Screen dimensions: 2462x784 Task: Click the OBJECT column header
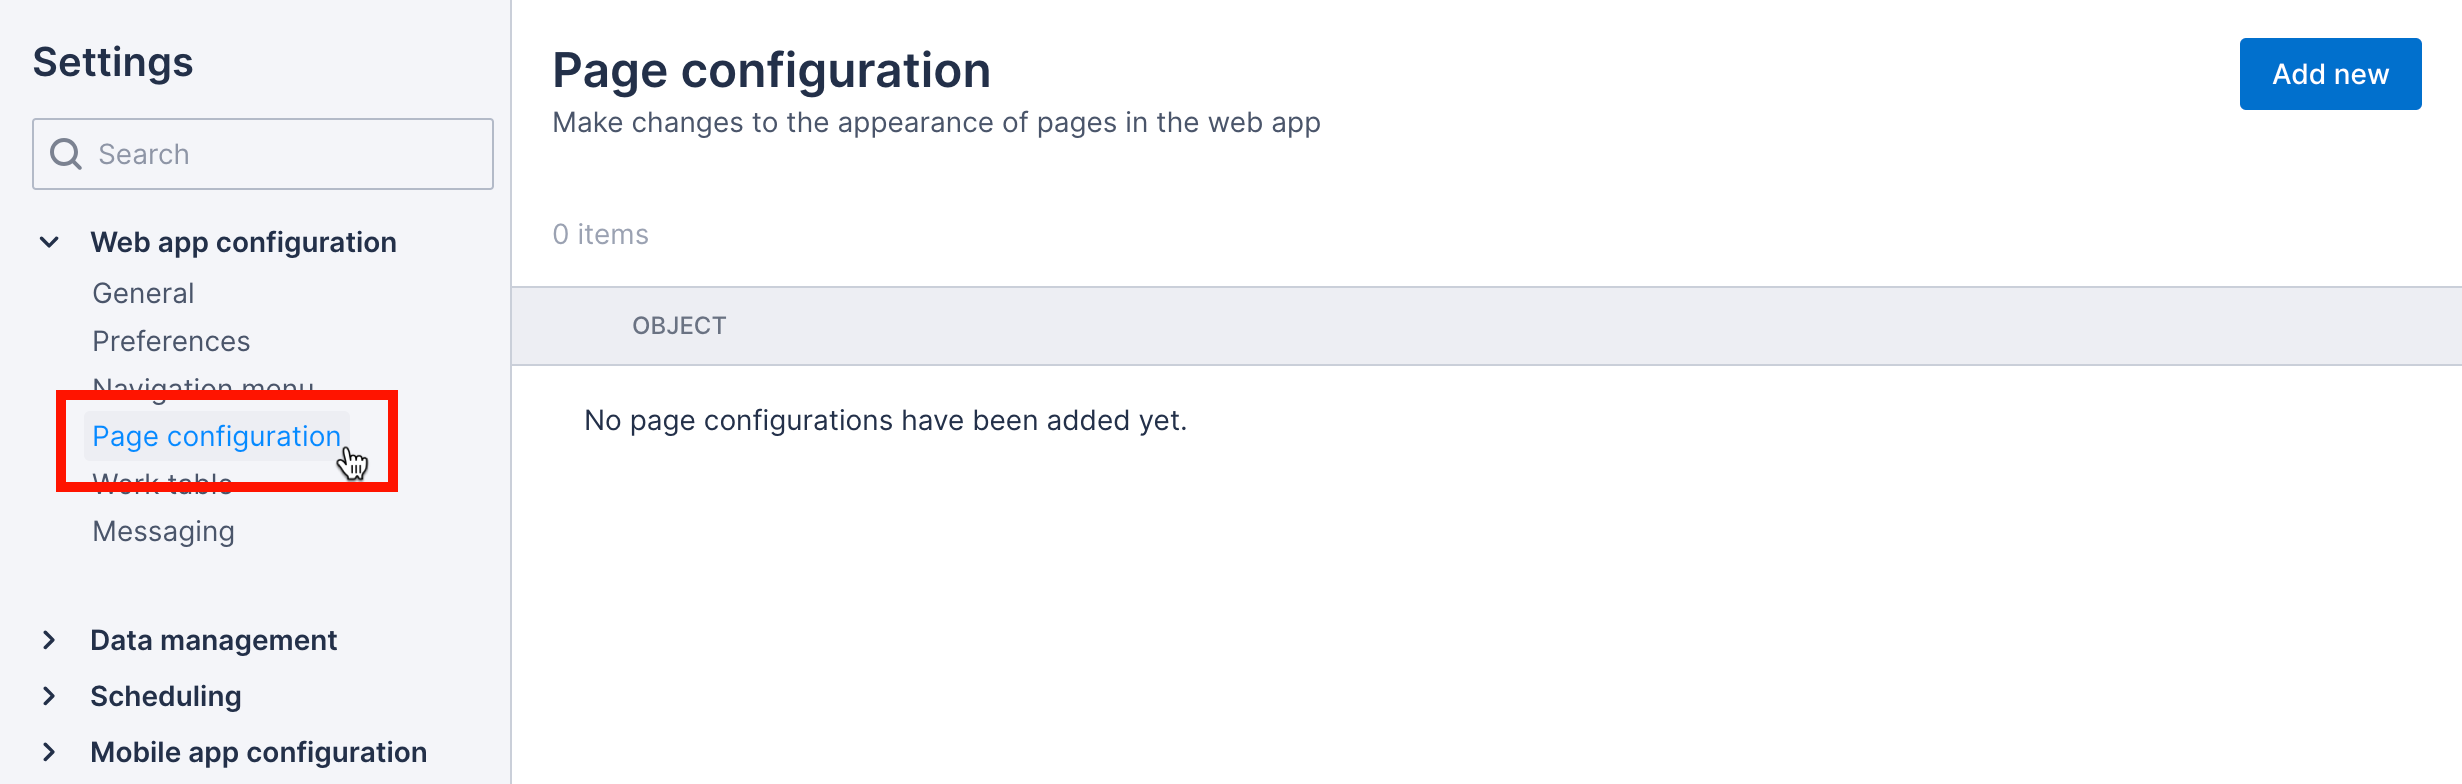(680, 325)
